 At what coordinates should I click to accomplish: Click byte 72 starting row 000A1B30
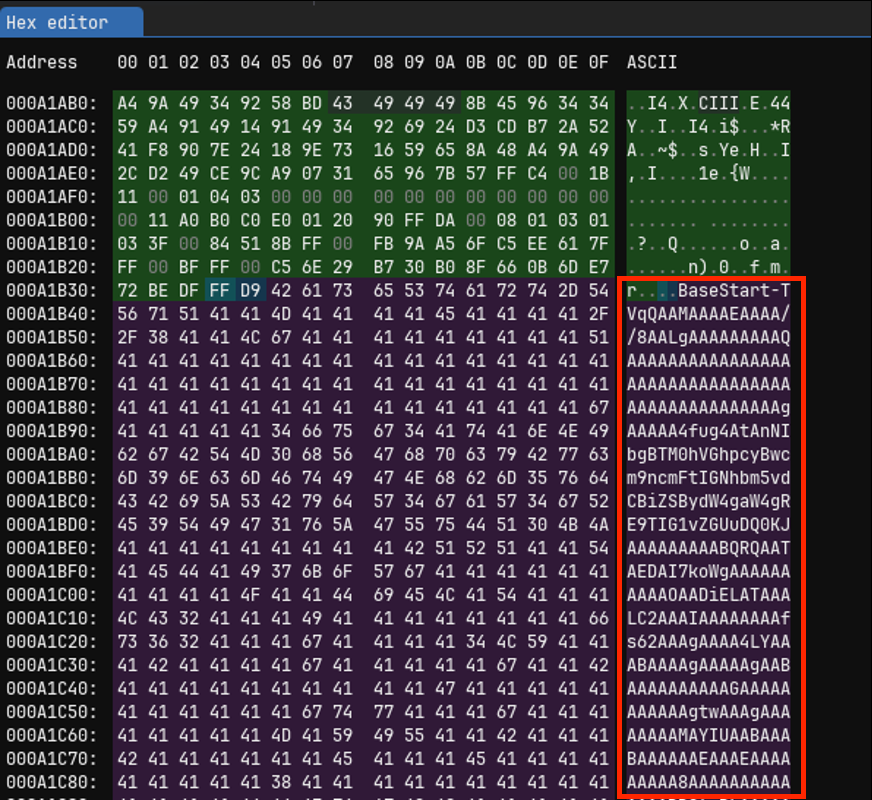[126, 291]
